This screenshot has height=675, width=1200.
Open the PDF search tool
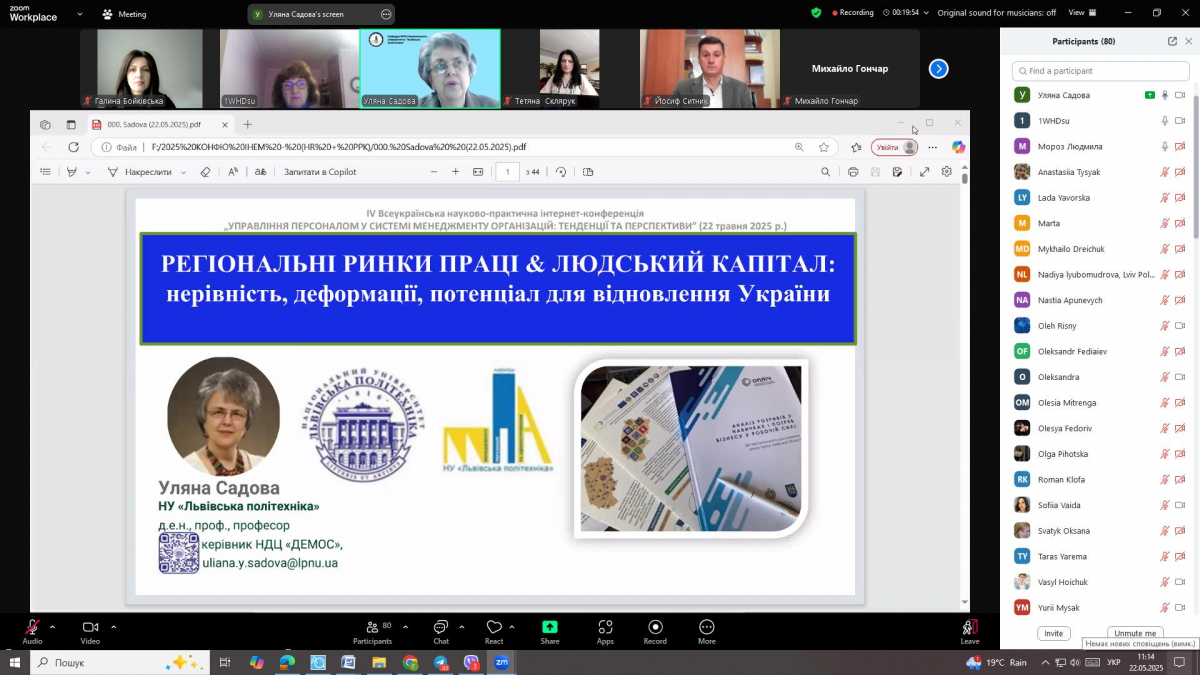(x=828, y=171)
